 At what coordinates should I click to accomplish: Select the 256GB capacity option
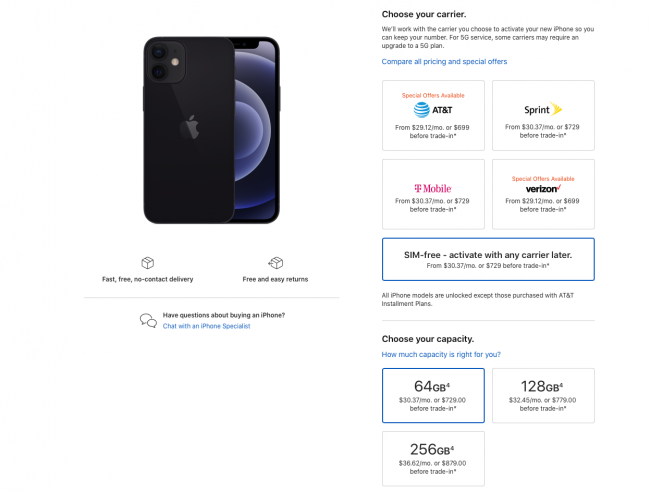click(x=433, y=458)
